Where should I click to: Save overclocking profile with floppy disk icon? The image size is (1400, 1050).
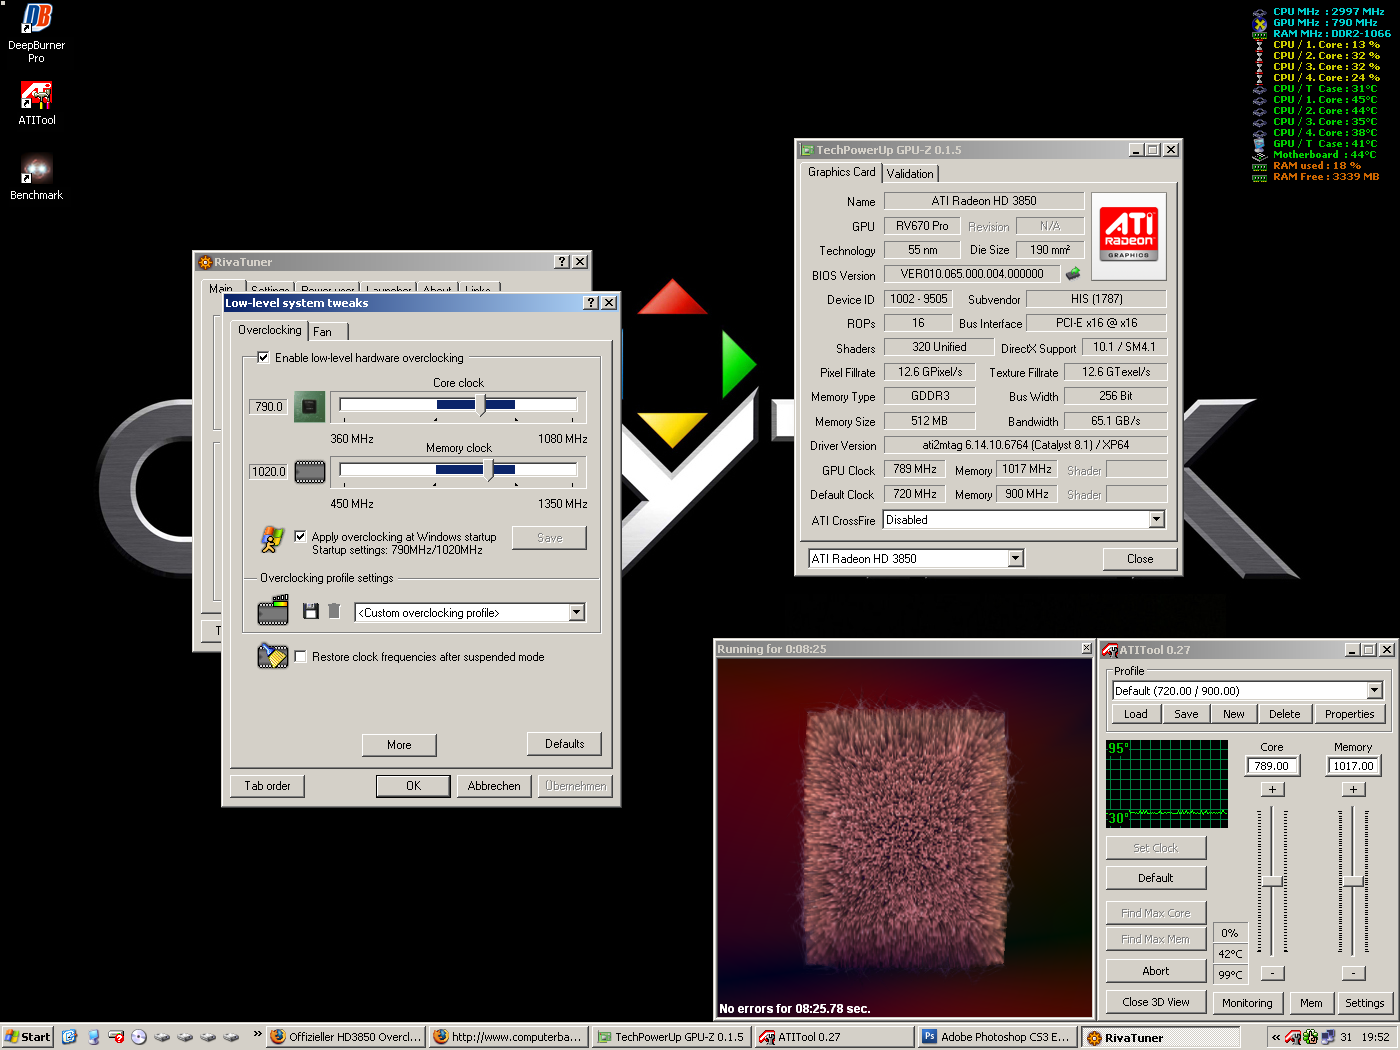coord(310,611)
